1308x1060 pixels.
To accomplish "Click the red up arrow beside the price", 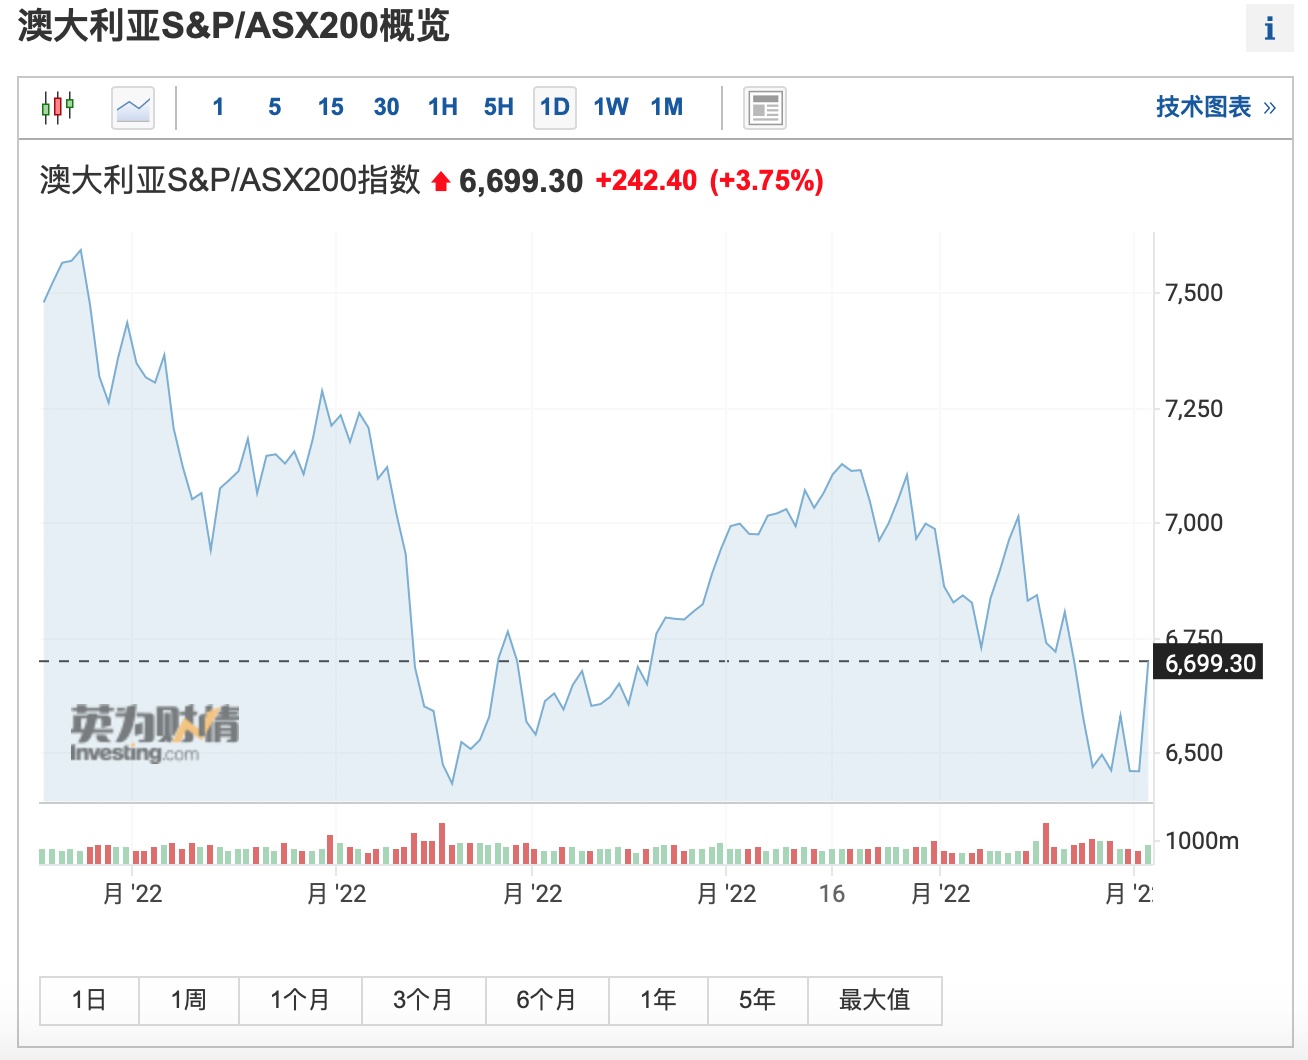I will point(441,182).
